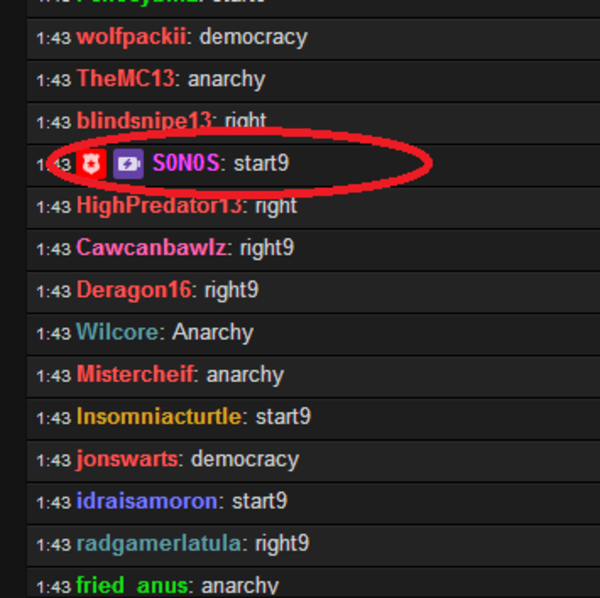This screenshot has height=598, width=600.
Task: Select TheMC13 username
Action: tap(126, 78)
